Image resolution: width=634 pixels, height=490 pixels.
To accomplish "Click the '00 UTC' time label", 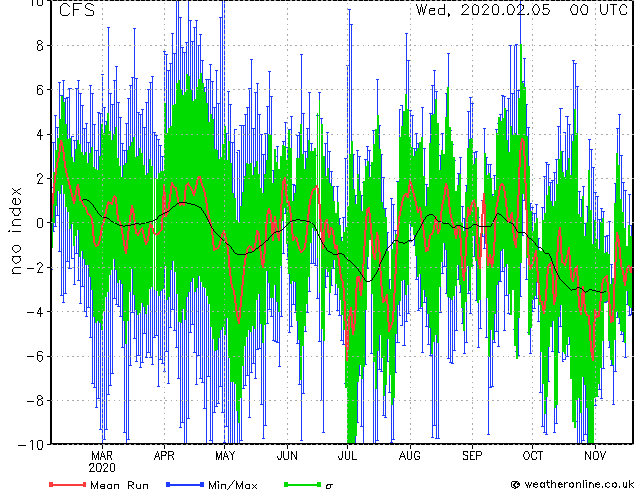I will (598, 10).
